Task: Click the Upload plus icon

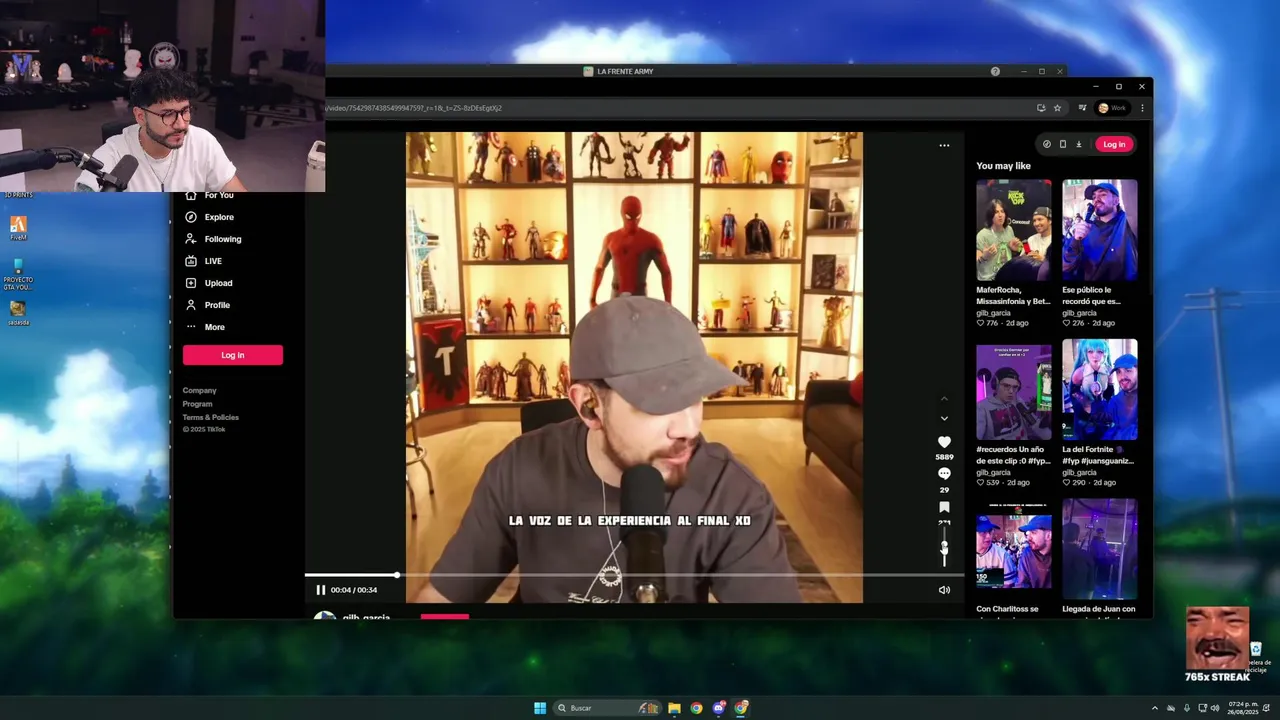Action: coord(191,283)
